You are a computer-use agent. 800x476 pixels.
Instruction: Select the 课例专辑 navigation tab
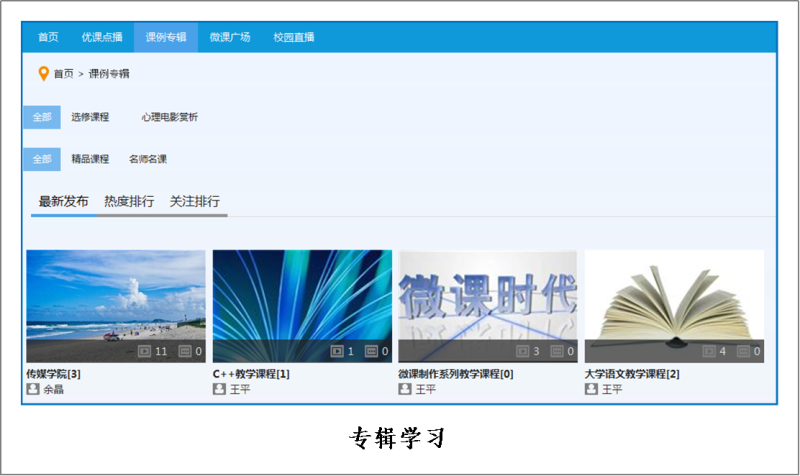point(166,37)
